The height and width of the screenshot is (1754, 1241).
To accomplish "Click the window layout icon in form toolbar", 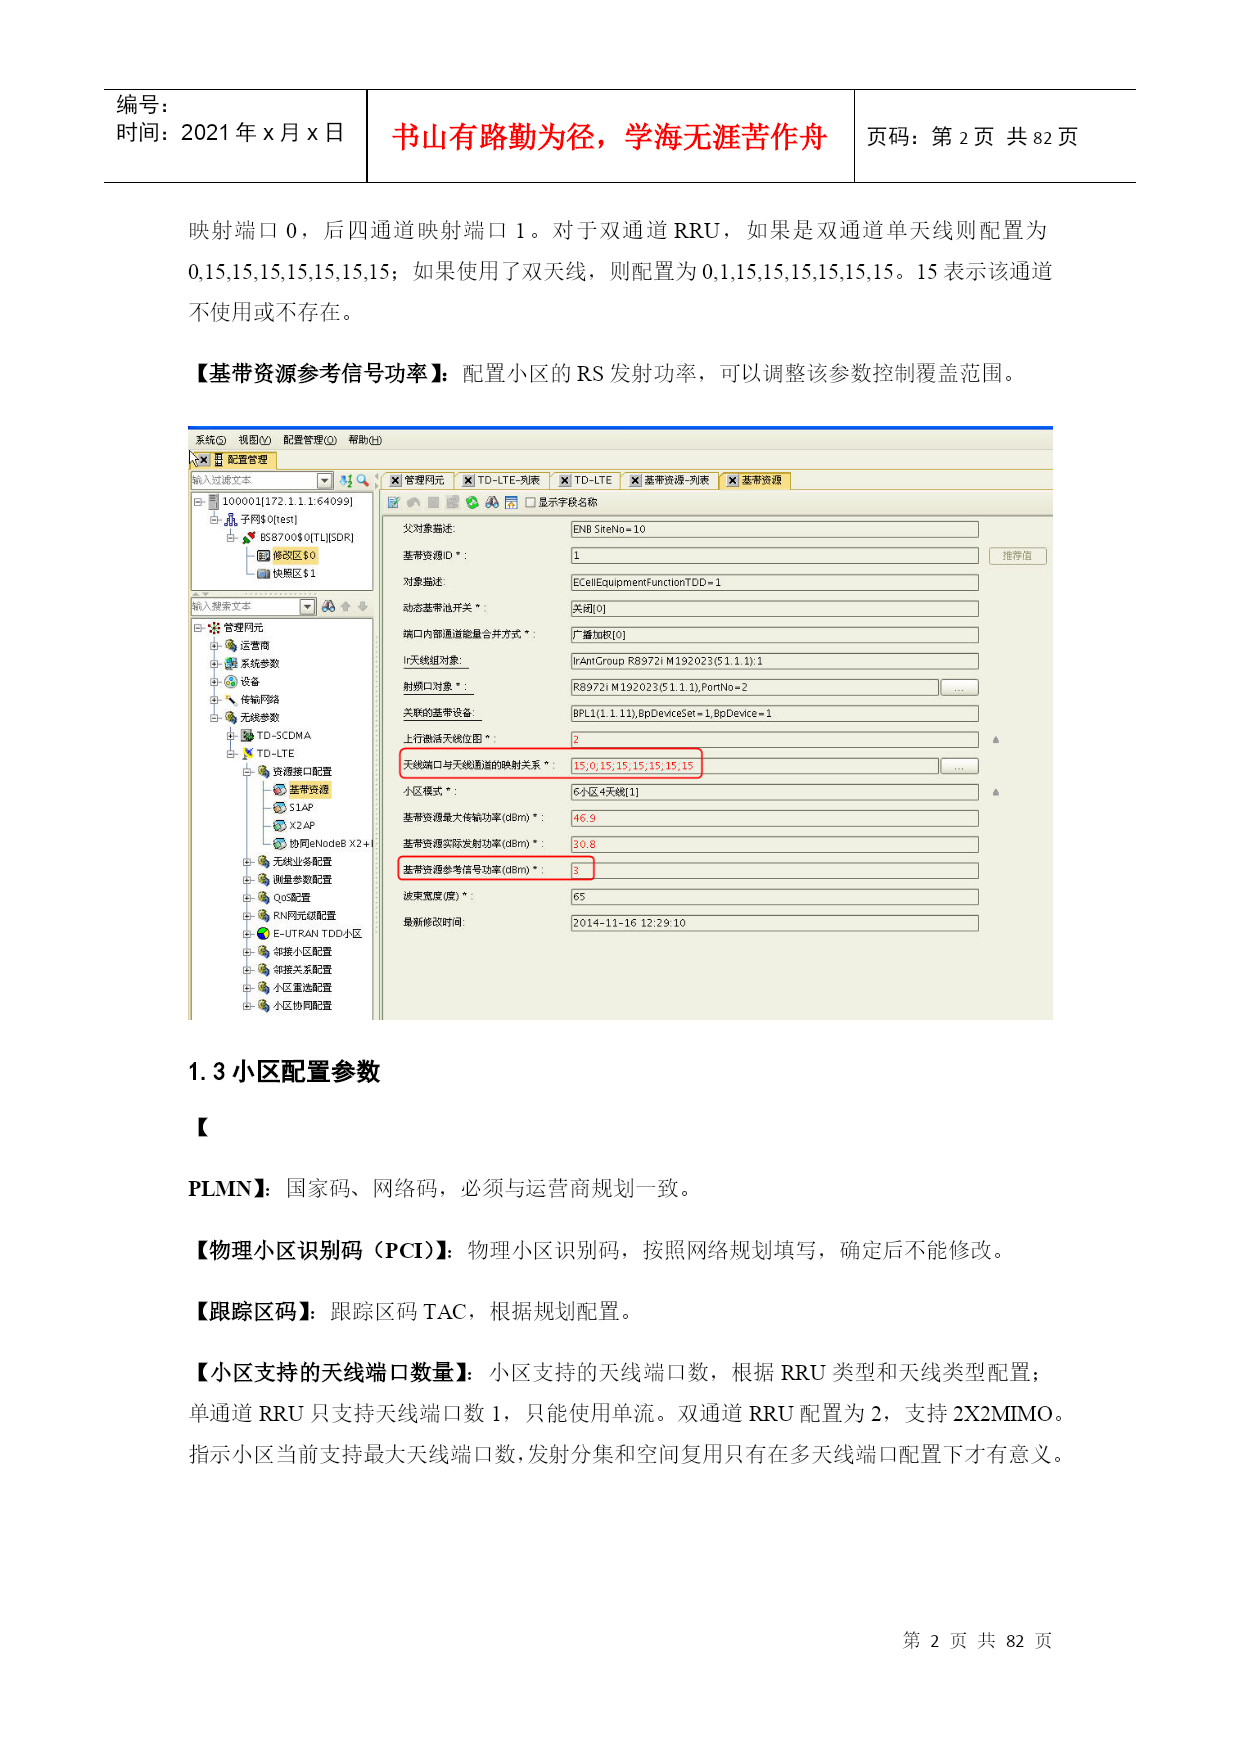I will click(511, 503).
